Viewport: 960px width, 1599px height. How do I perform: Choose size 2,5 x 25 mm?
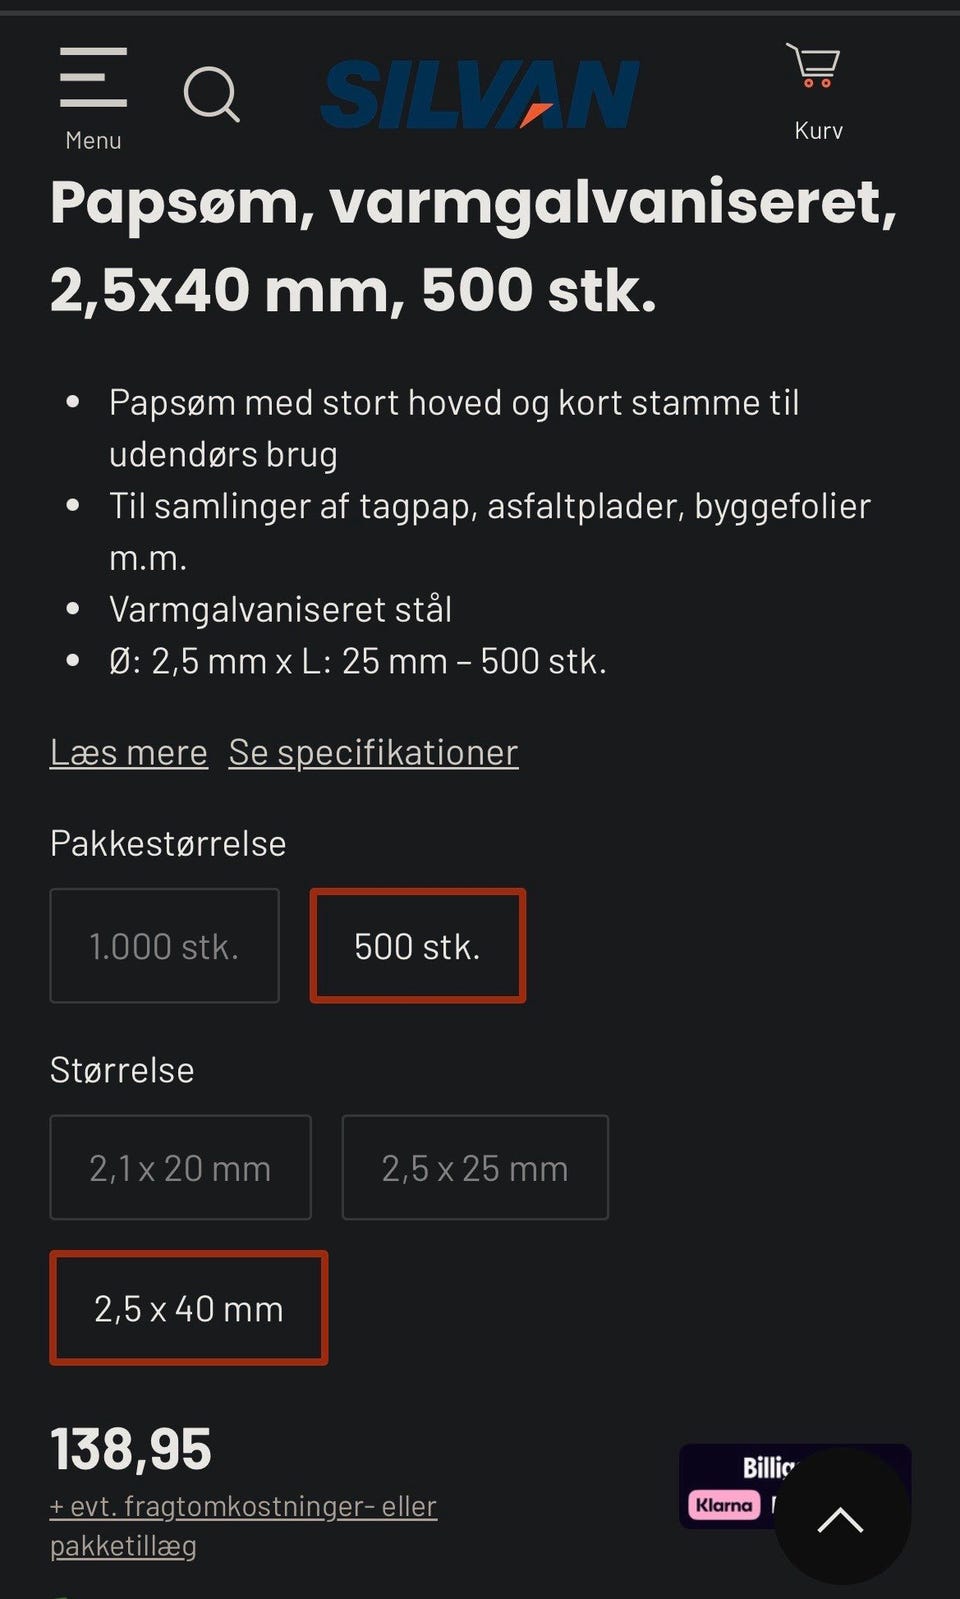coord(474,1168)
